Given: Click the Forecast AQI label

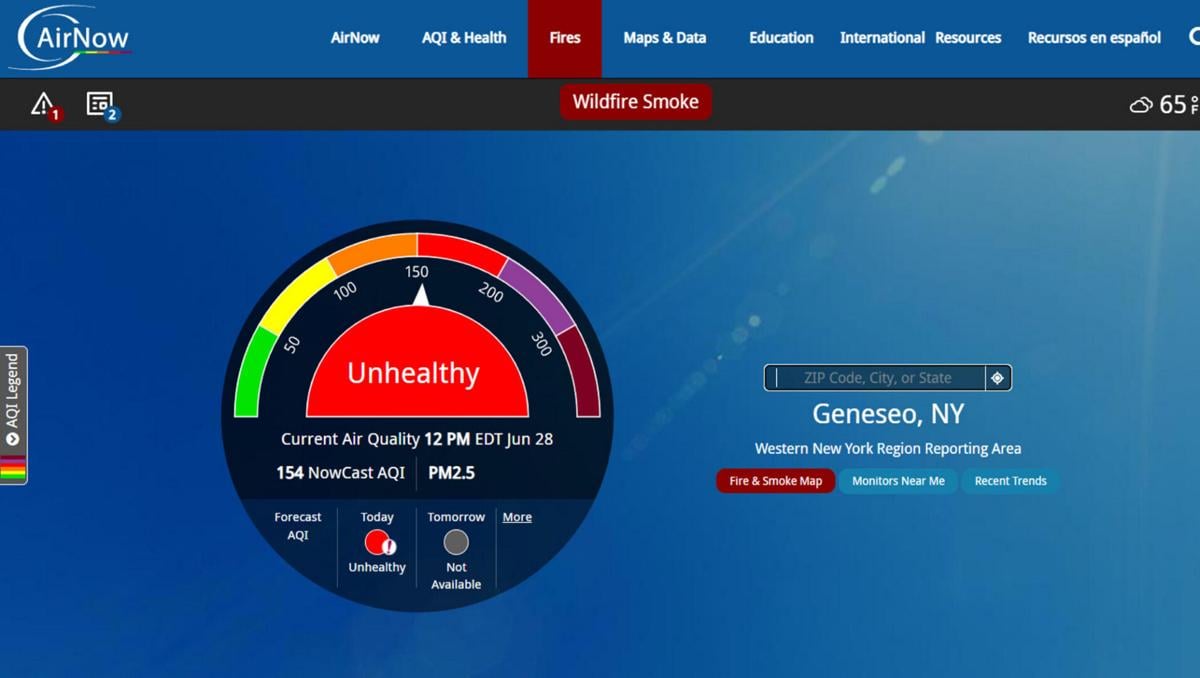Looking at the screenshot, I should pyautogui.click(x=298, y=526).
